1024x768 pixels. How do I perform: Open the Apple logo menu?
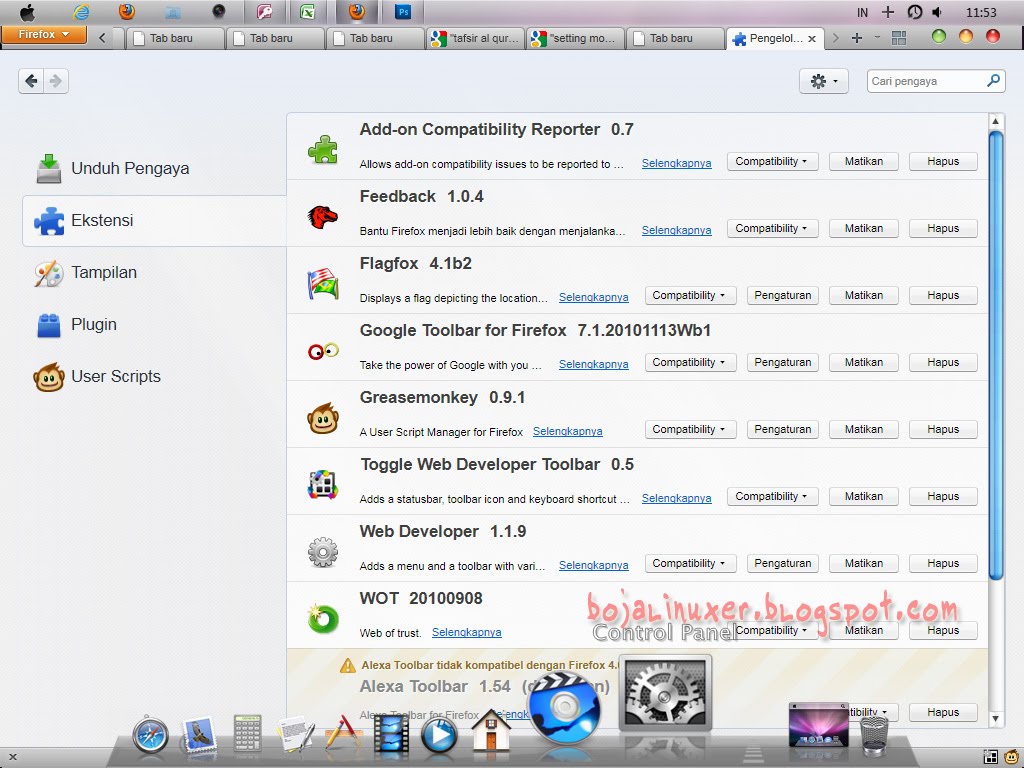[x=27, y=12]
